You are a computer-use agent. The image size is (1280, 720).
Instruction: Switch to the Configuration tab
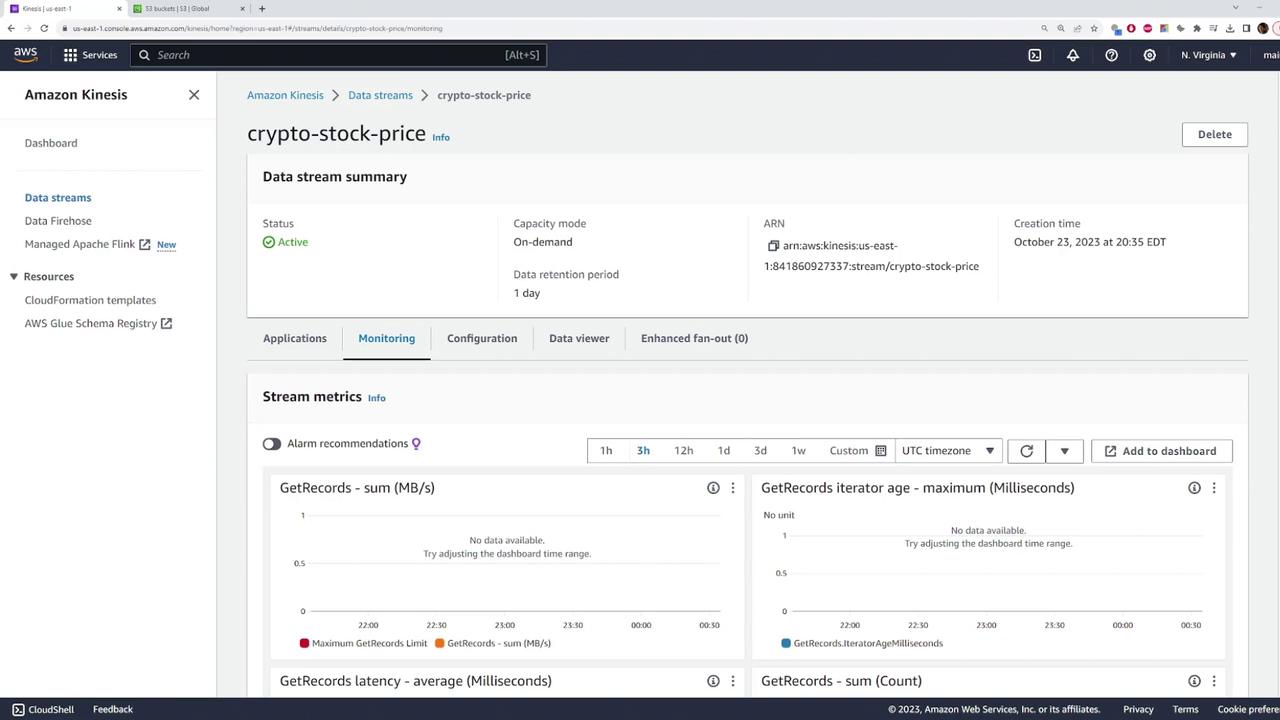click(x=482, y=338)
